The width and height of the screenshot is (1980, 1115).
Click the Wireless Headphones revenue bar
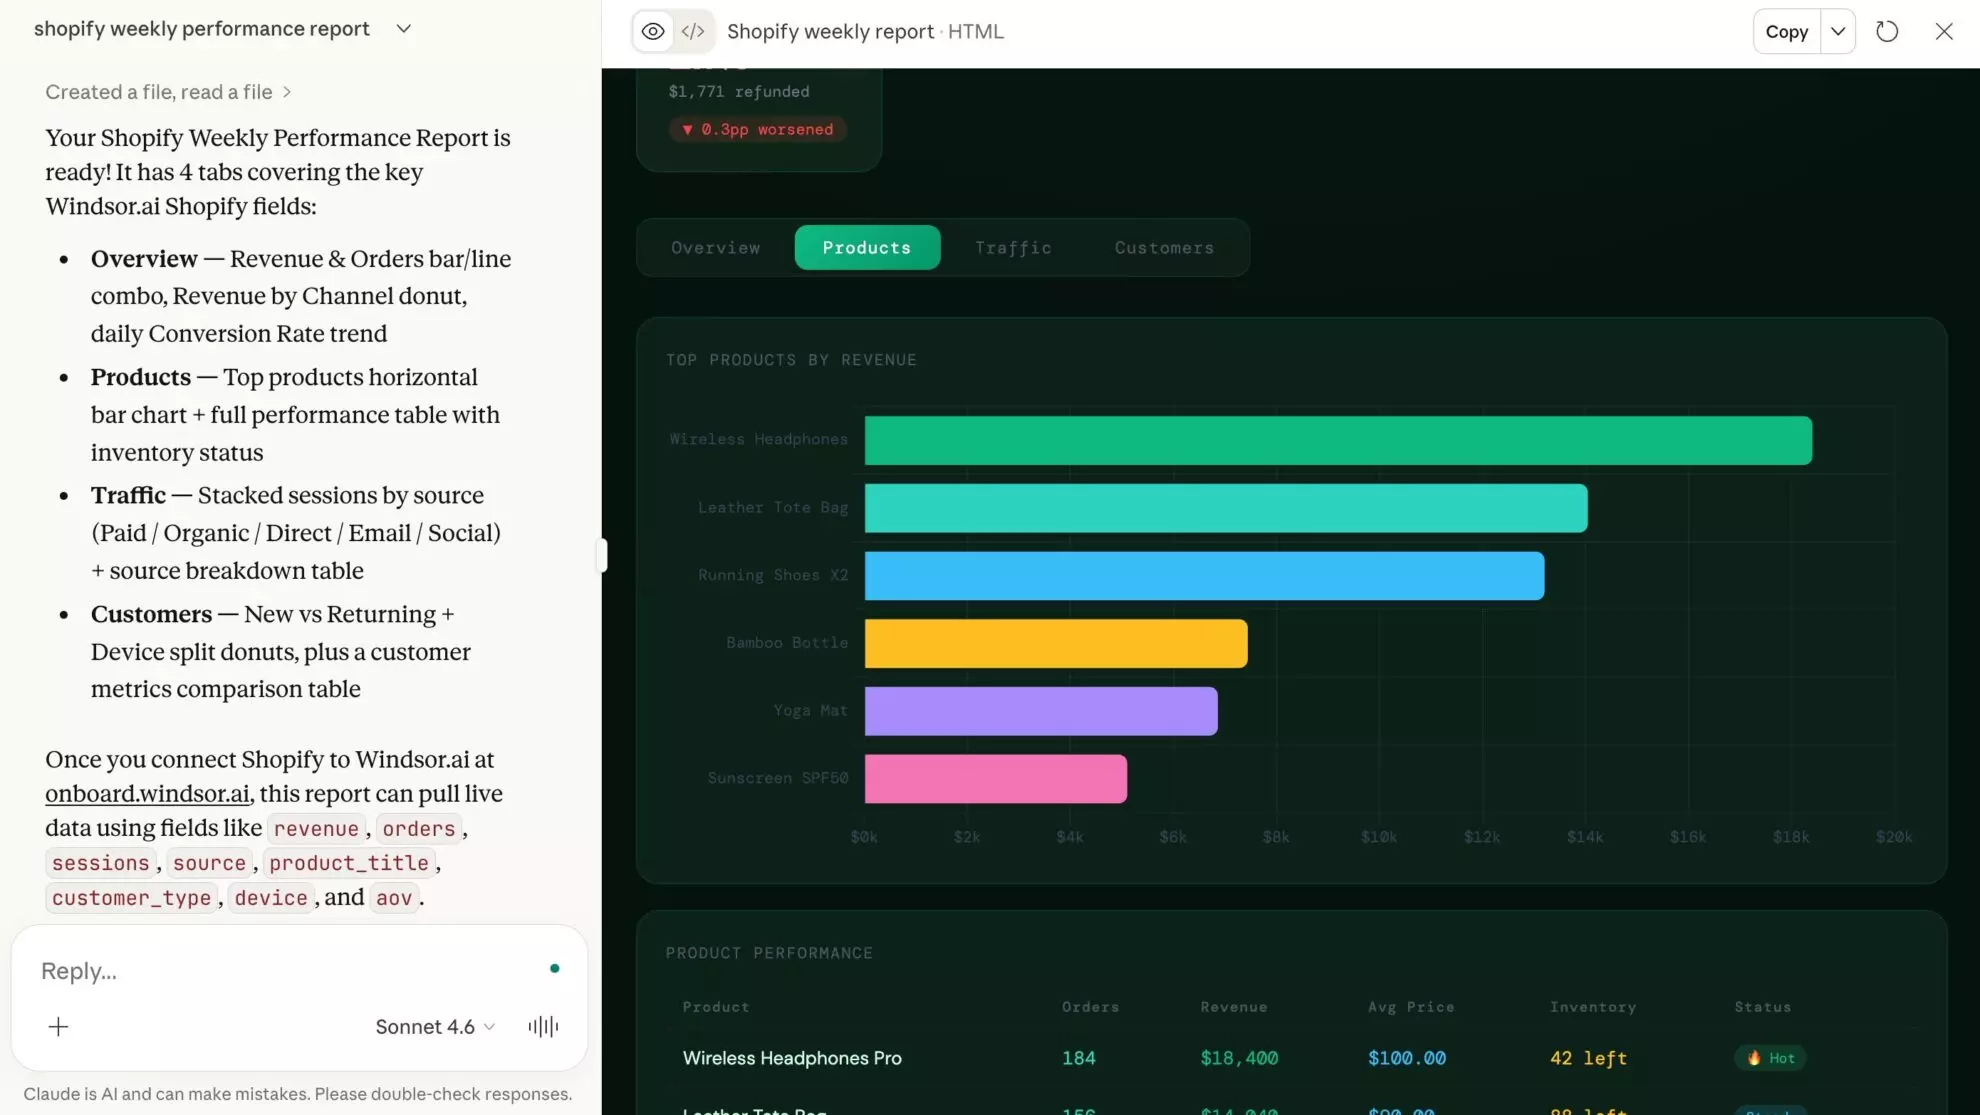[1335, 440]
